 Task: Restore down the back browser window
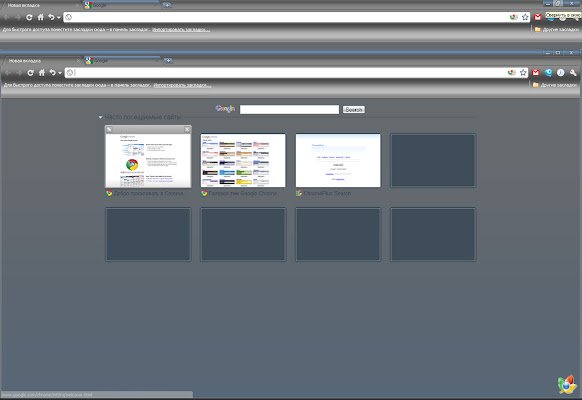point(558,3)
